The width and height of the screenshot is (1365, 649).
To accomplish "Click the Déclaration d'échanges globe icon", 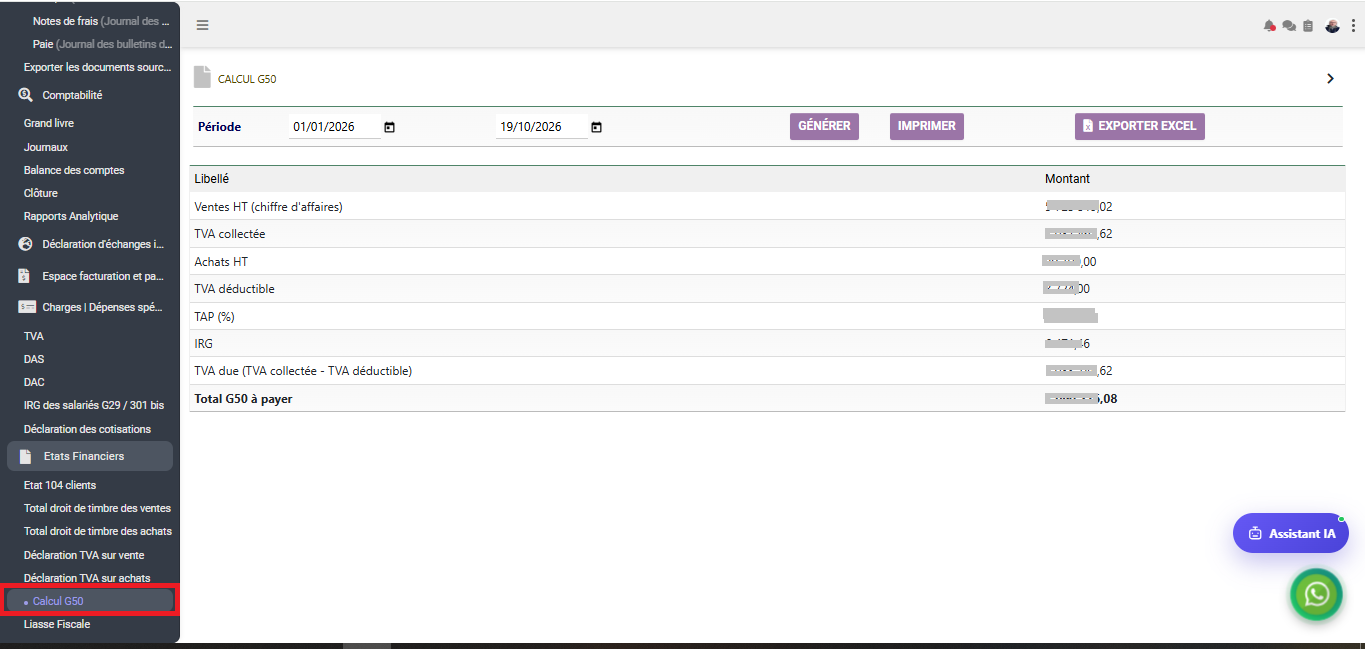I will pyautogui.click(x=26, y=244).
